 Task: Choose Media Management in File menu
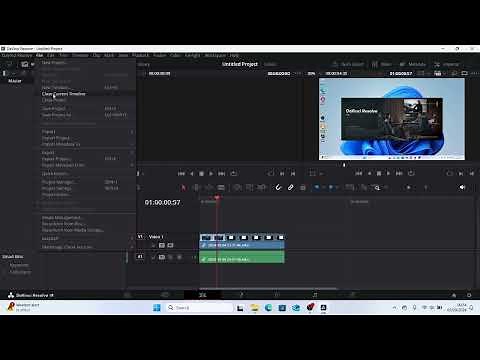(x=61, y=218)
